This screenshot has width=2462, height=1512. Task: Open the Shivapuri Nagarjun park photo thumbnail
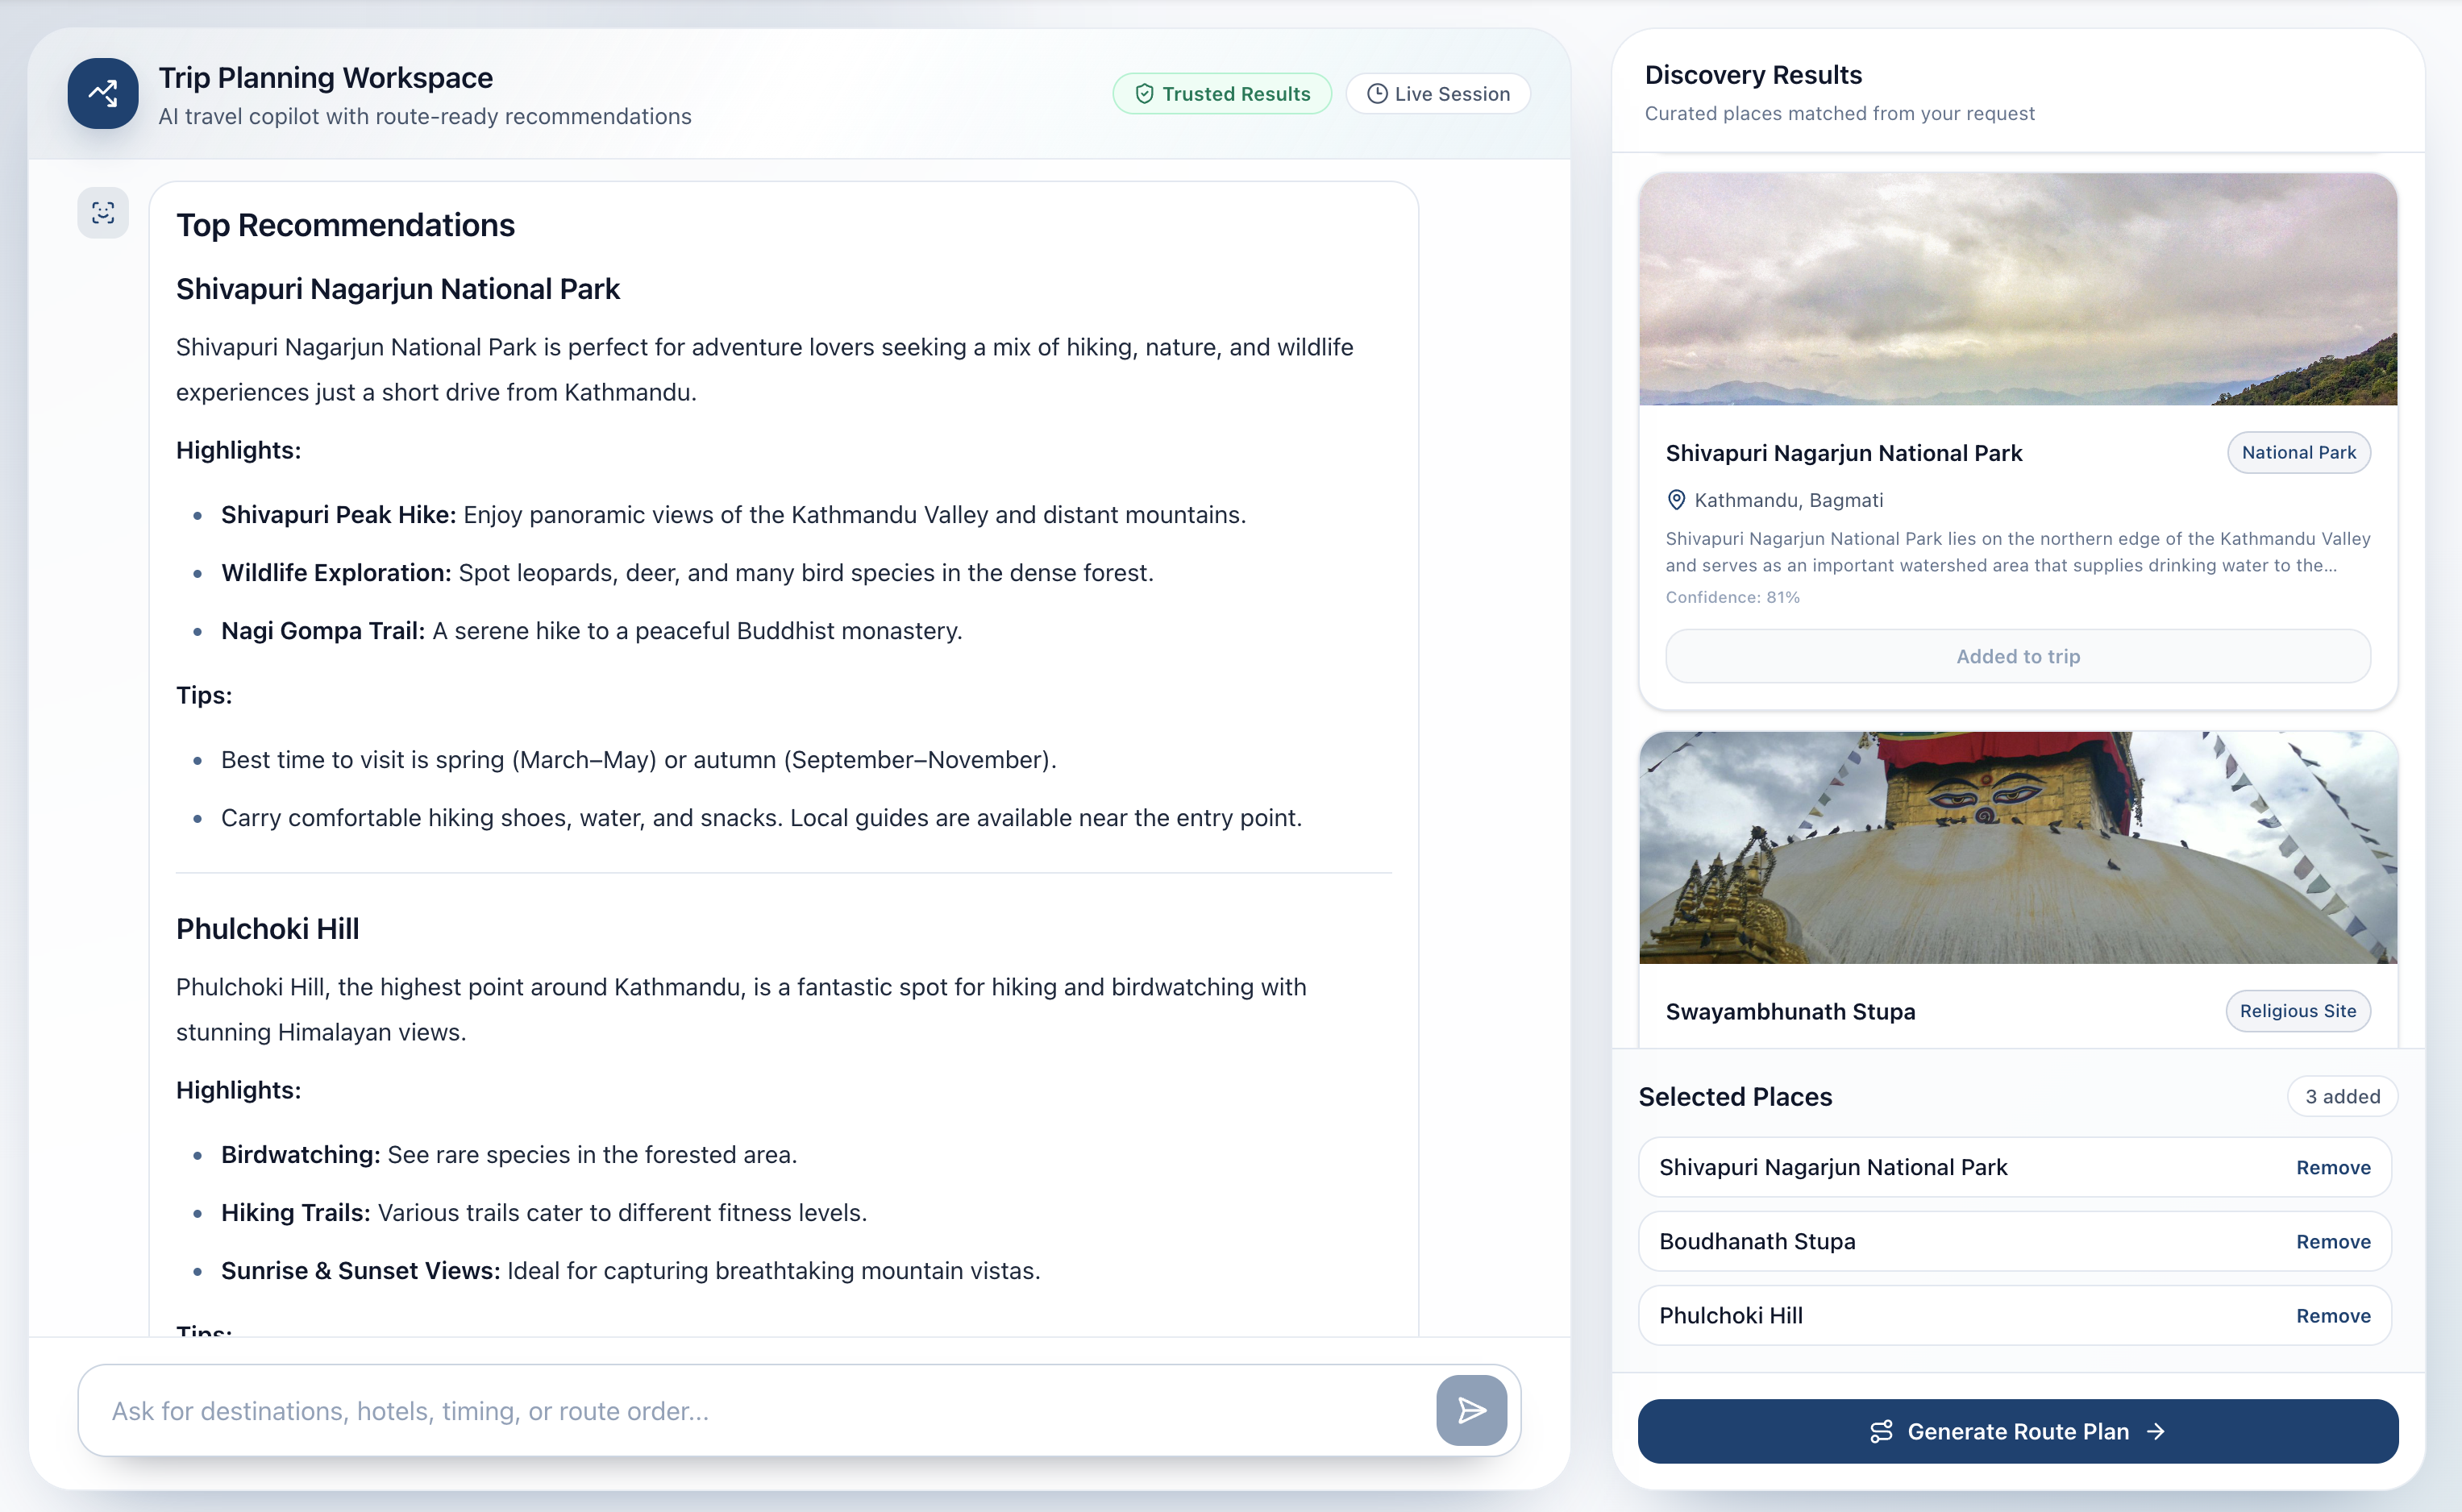(2017, 289)
